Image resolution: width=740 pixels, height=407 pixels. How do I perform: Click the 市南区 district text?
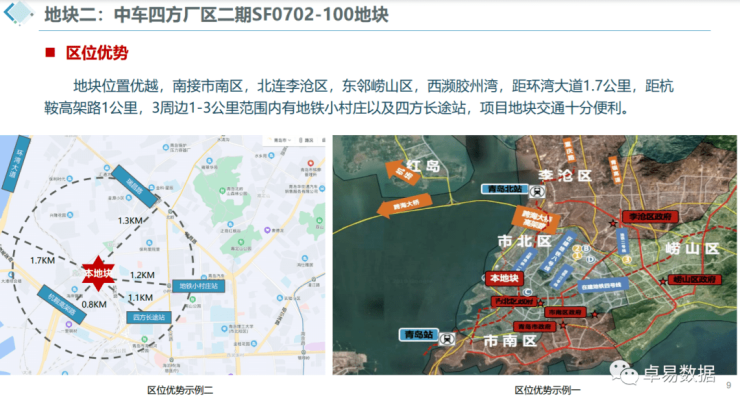point(511,340)
